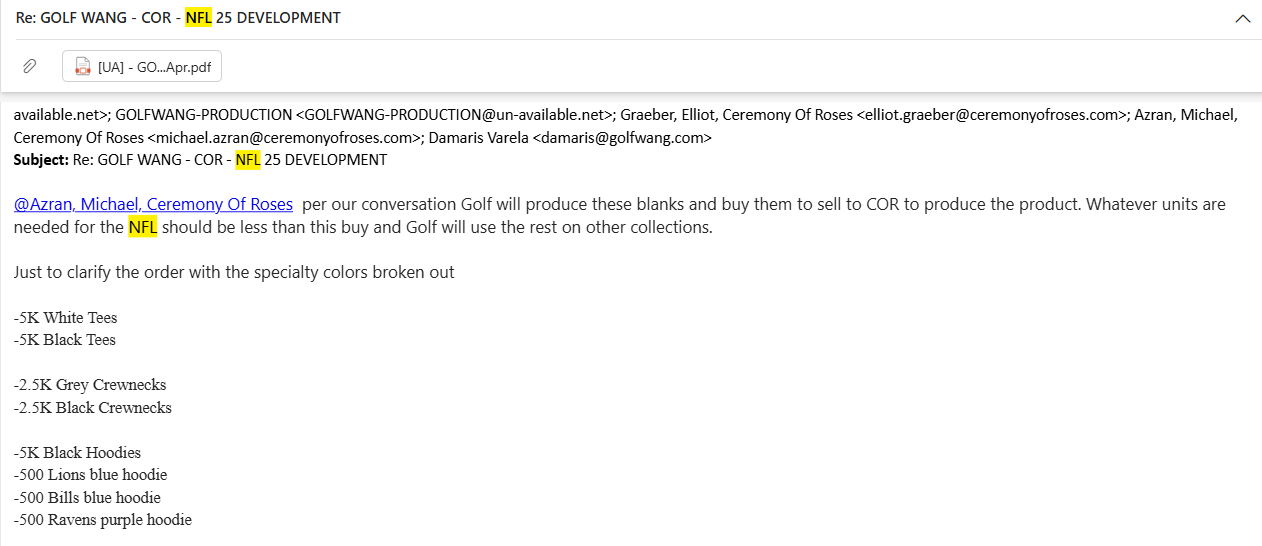Click the Just to clarify the order sentence
This screenshot has height=546, width=1262.
[234, 272]
